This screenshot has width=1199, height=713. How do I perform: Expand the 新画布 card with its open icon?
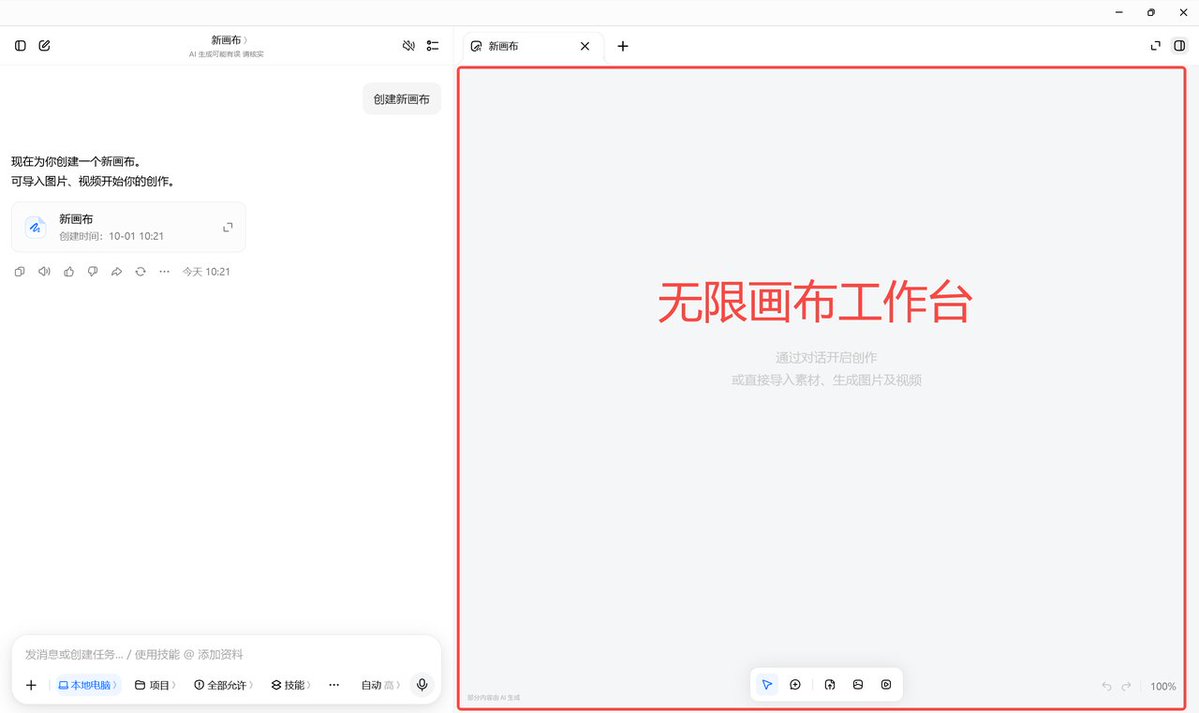click(228, 227)
